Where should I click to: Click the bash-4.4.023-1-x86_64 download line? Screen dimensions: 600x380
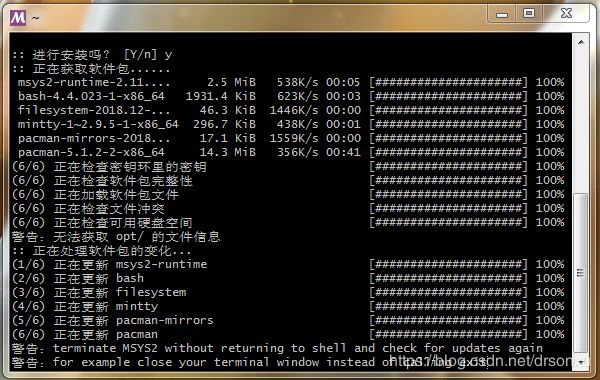pyautogui.click(x=290, y=96)
